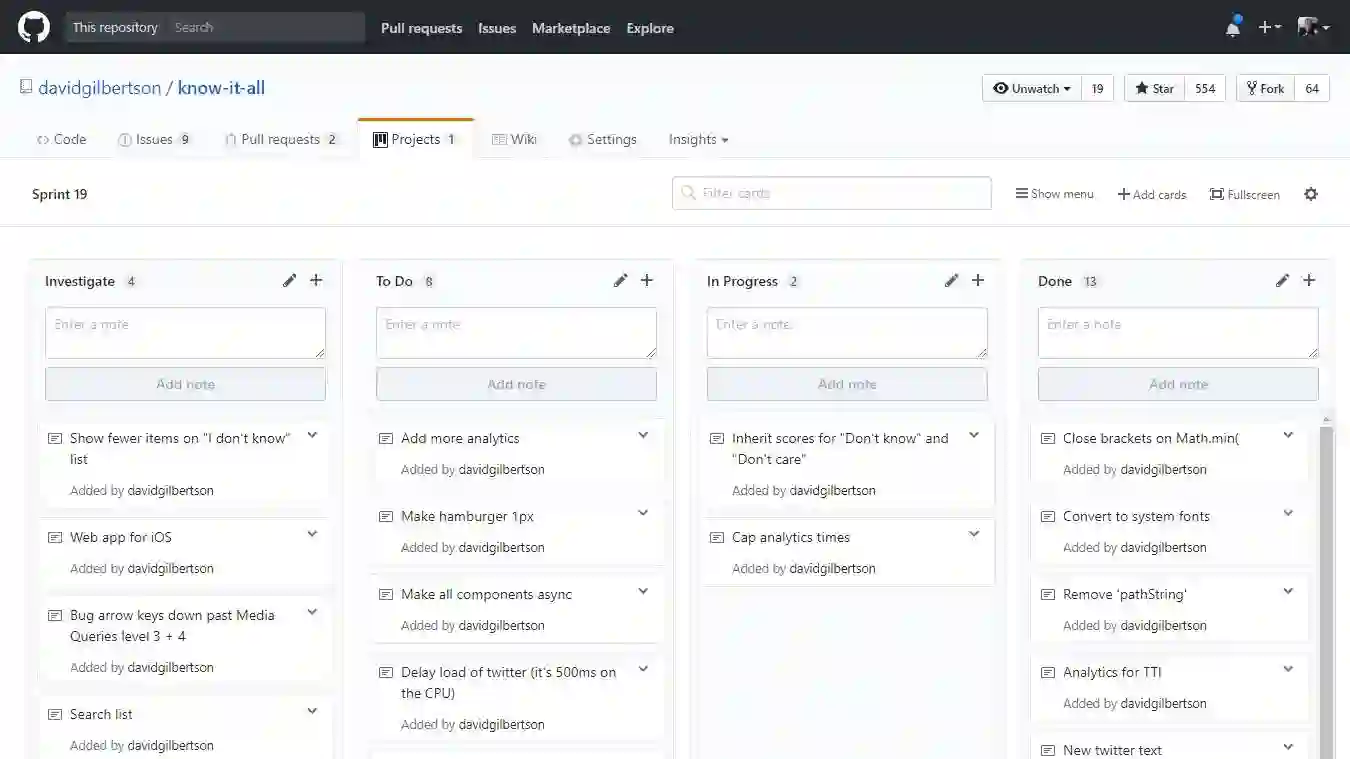The image size is (1350, 759).
Task: Open card menu for 'Add more analytics'
Action: coord(643,435)
